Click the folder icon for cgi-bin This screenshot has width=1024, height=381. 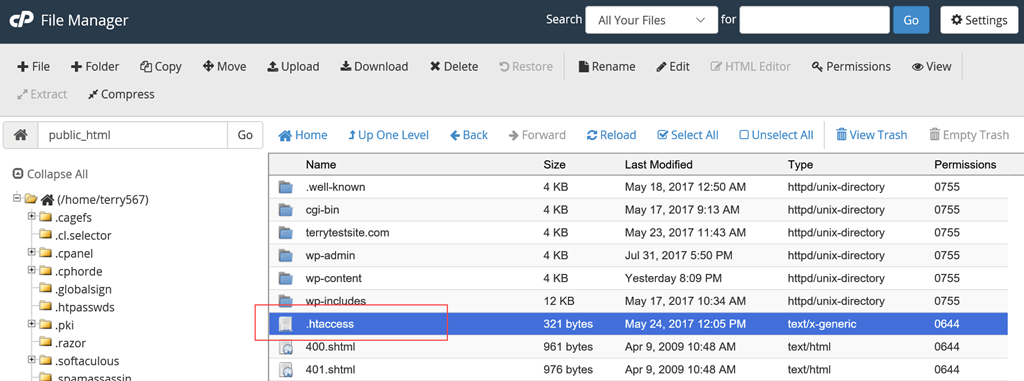point(286,210)
